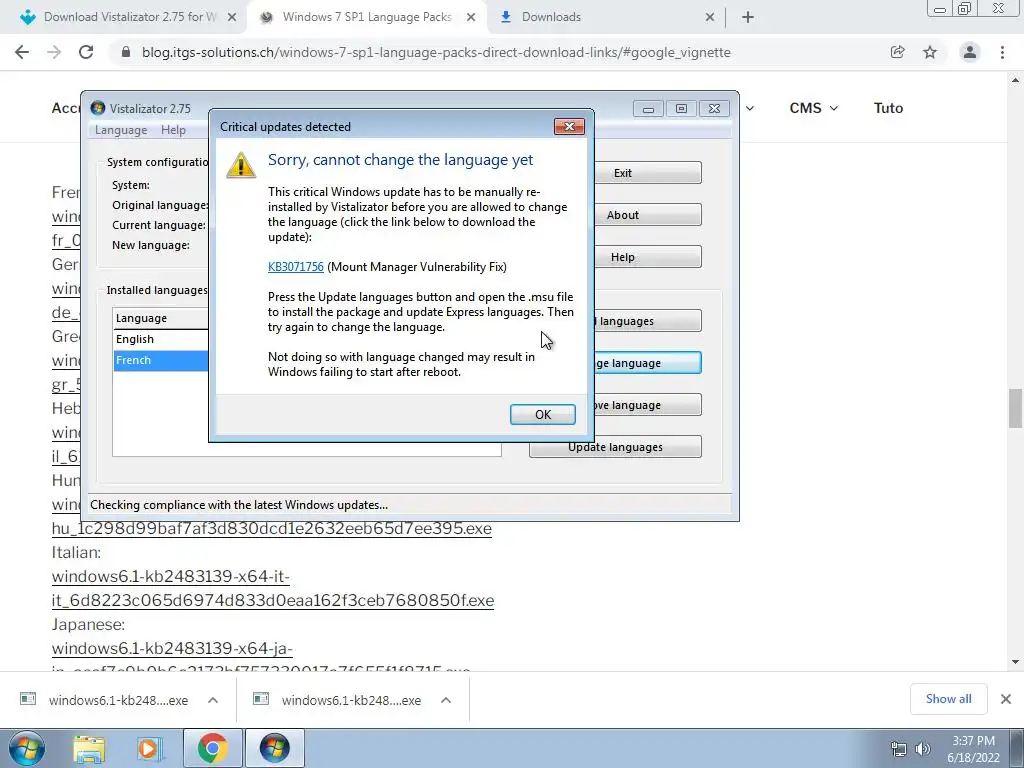Open Windows Explorer from taskbar
This screenshot has height=768, width=1024.
coord(89,748)
